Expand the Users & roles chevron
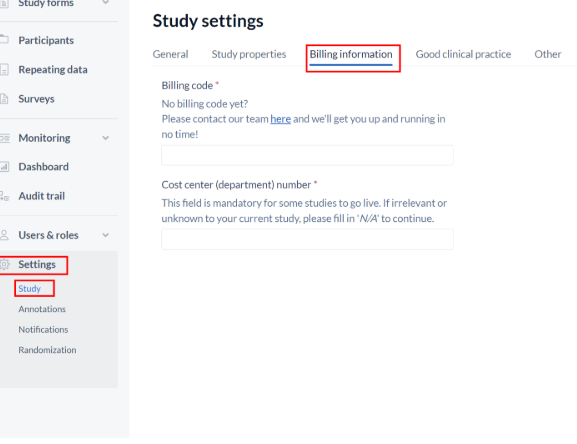The image size is (577, 444). [106, 235]
